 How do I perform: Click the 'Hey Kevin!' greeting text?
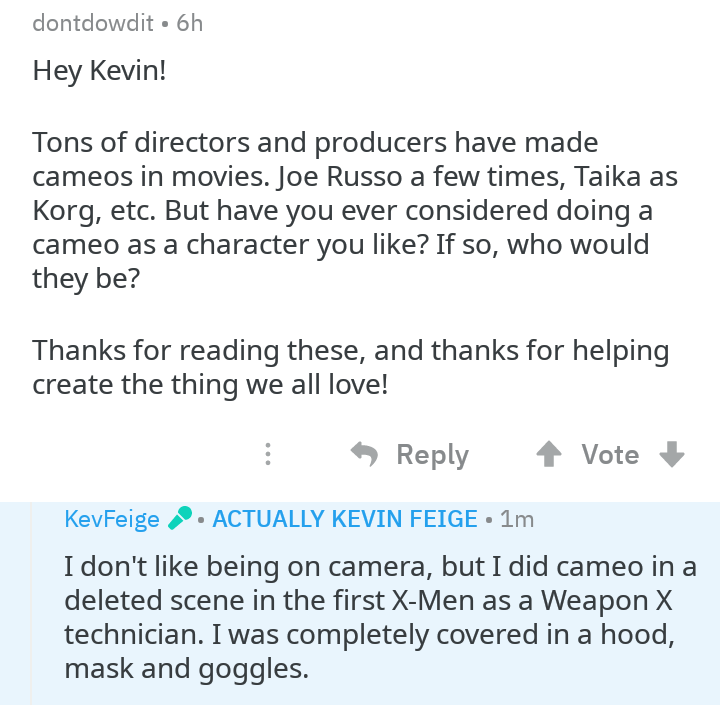[95, 70]
